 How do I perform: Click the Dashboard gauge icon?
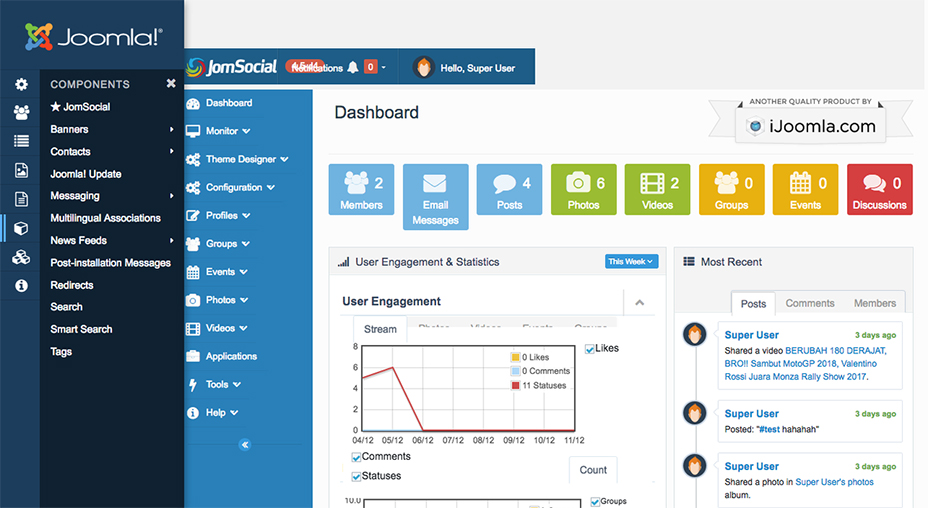click(193, 104)
